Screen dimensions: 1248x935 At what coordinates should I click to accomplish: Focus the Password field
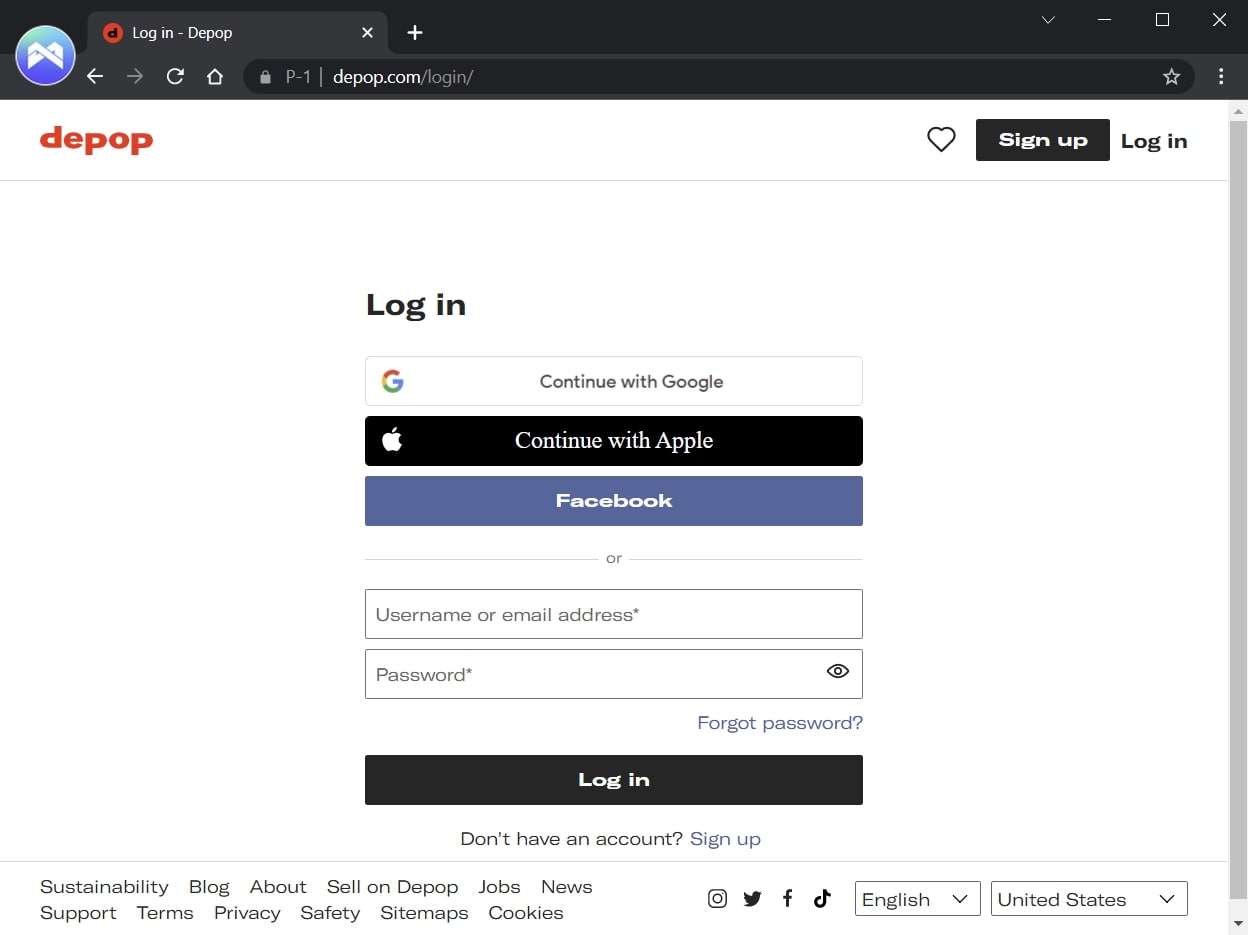pyautogui.click(x=614, y=674)
